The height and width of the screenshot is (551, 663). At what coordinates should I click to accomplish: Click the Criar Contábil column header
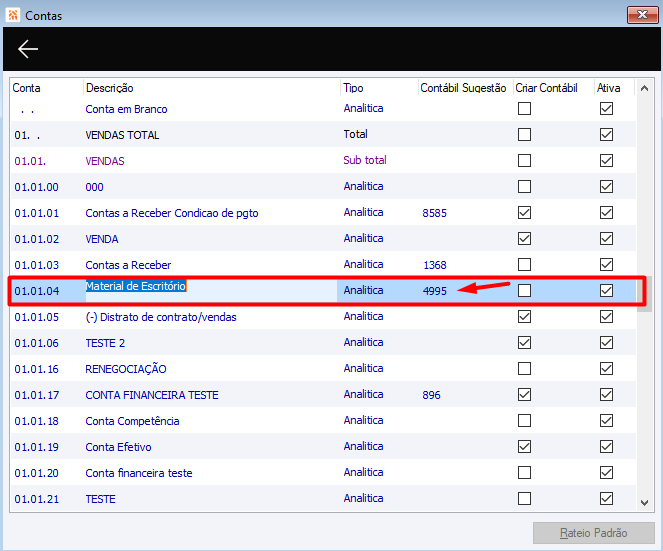pyautogui.click(x=546, y=88)
